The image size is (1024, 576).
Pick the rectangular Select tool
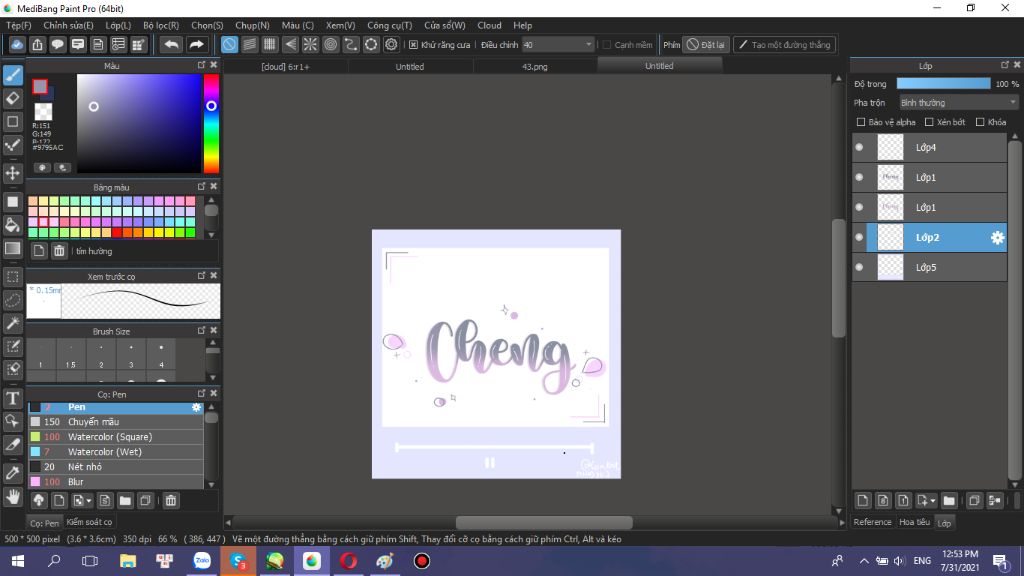point(13,277)
